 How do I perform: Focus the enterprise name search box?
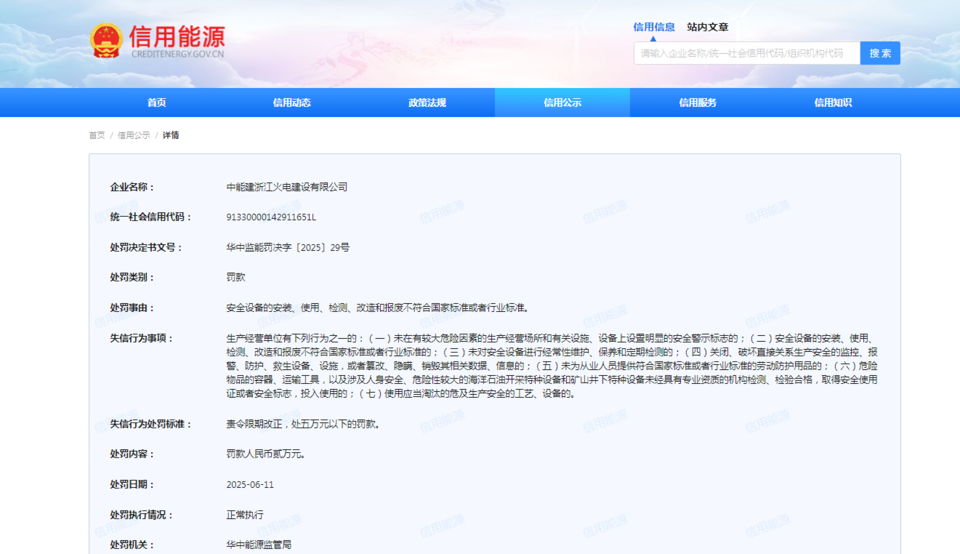[746, 53]
